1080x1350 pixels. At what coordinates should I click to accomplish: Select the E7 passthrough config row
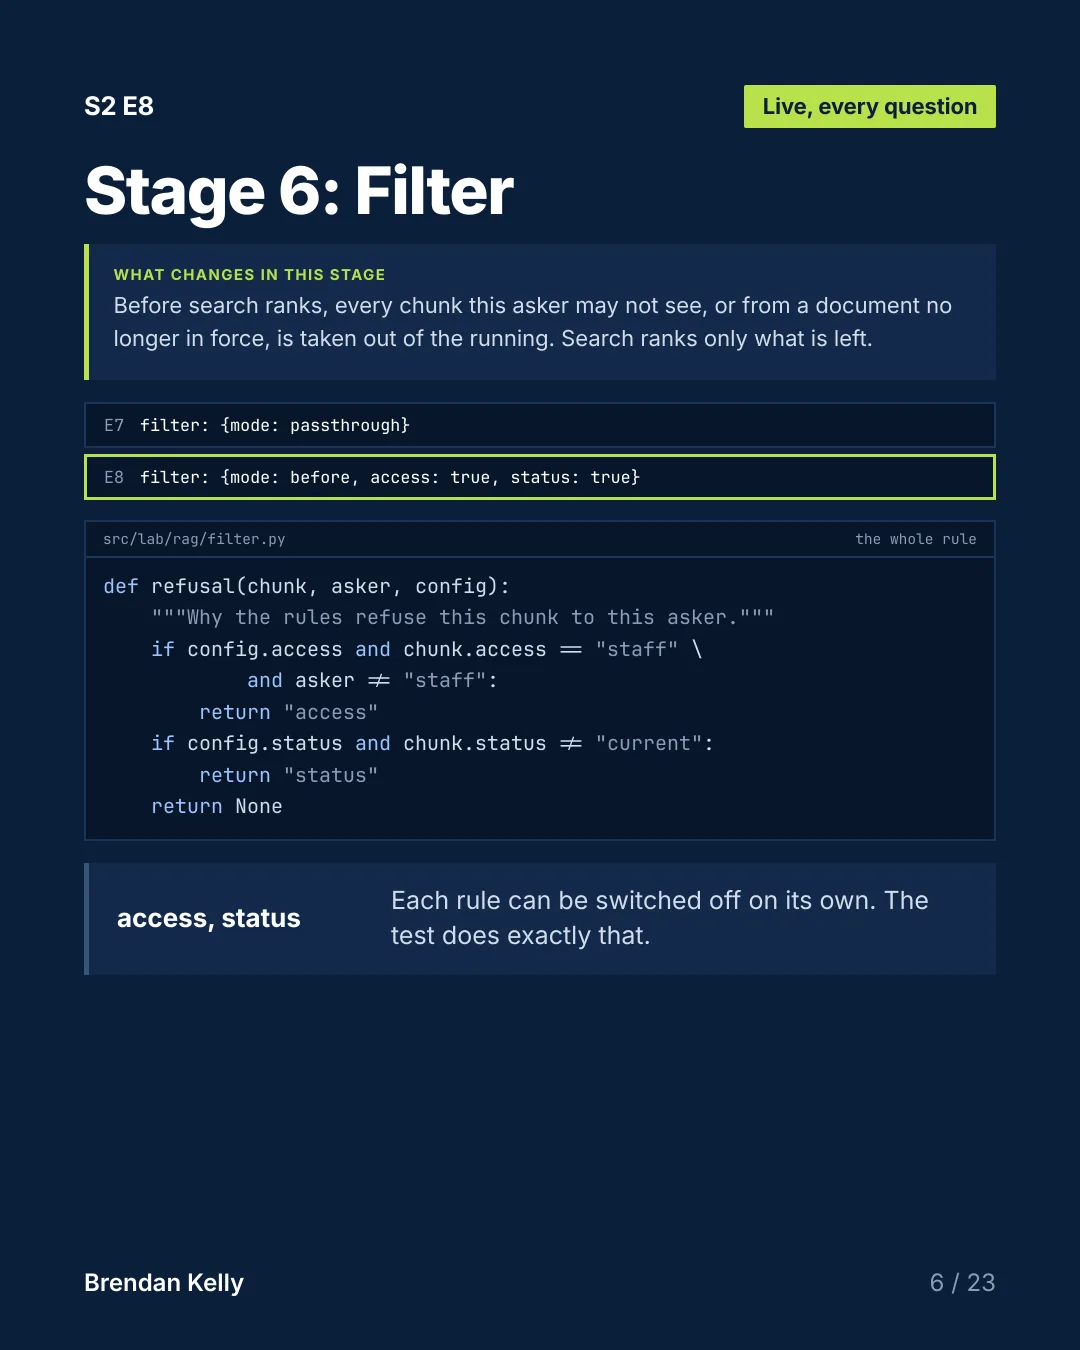pyautogui.click(x=540, y=425)
